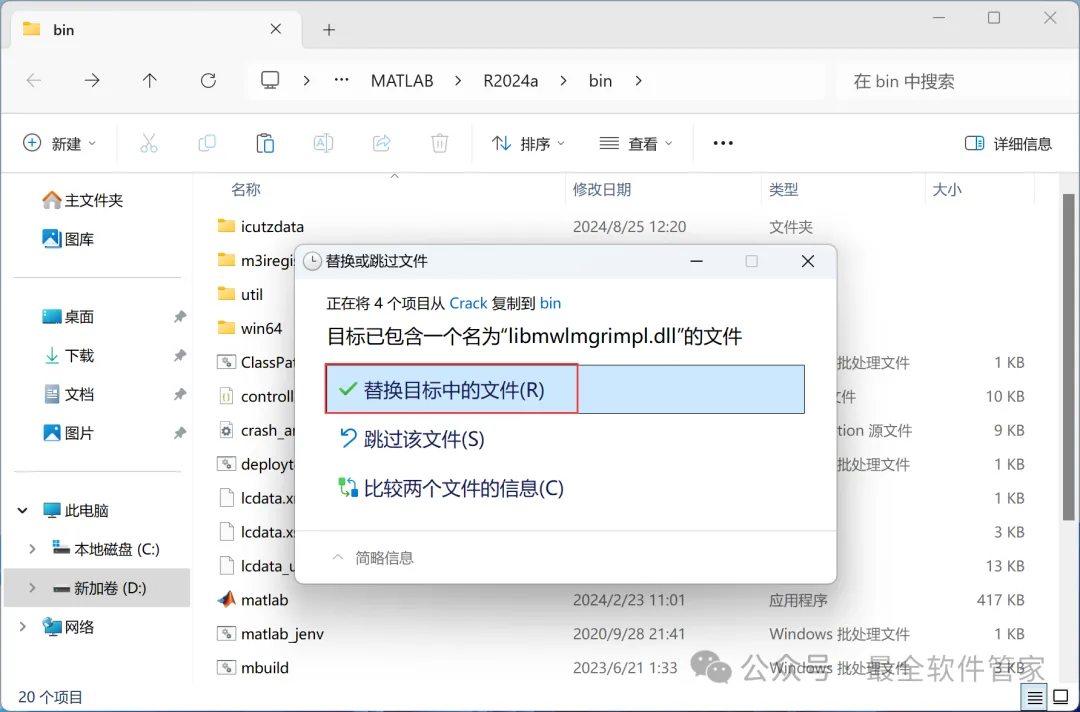Expand the Network (网络) node
Viewport: 1080px width, 712px height.
[23, 627]
